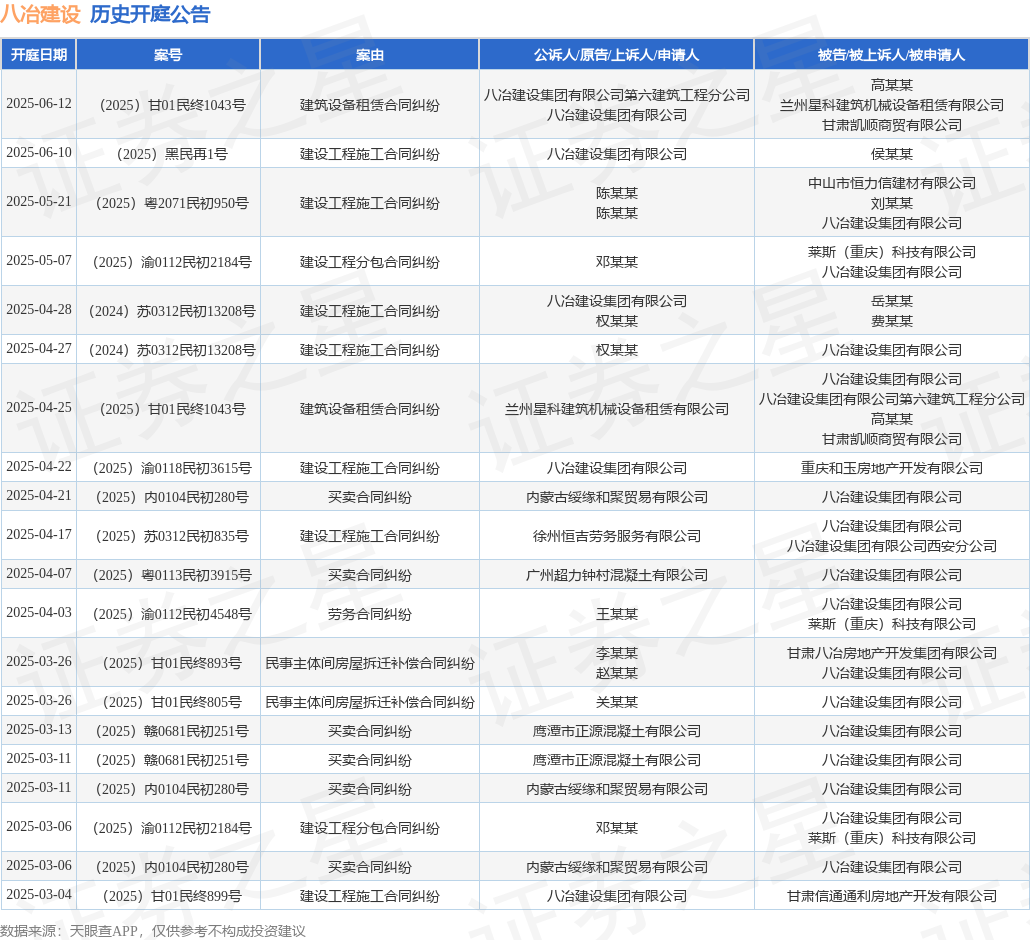Select the 案号 column header
This screenshot has height=940, width=1030.
[x=168, y=55]
